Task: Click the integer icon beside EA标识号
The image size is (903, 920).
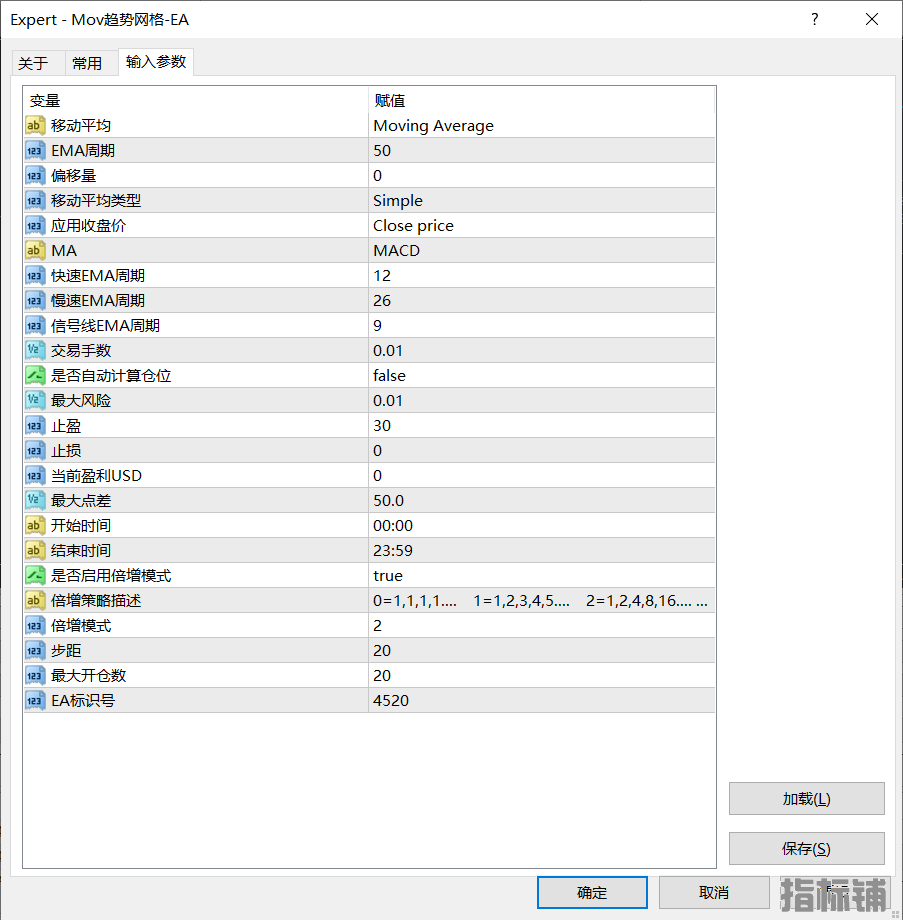Action: point(35,701)
